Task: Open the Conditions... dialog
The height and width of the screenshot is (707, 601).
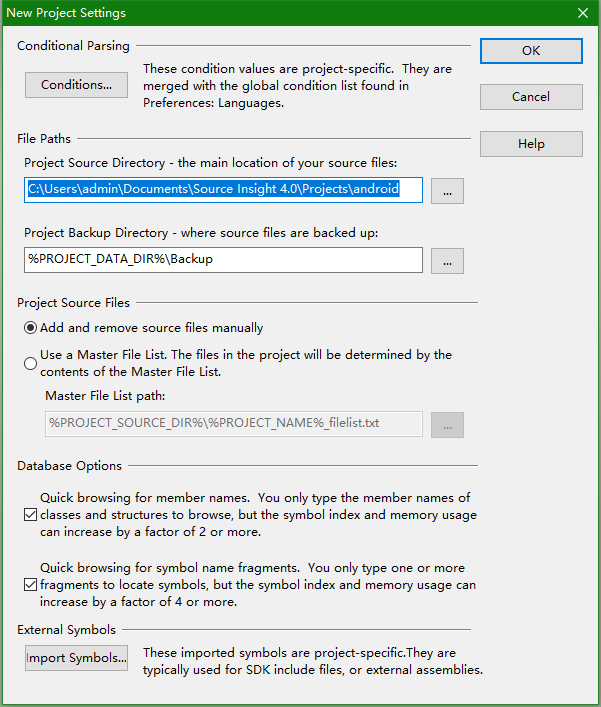Action: pyautogui.click(x=76, y=85)
